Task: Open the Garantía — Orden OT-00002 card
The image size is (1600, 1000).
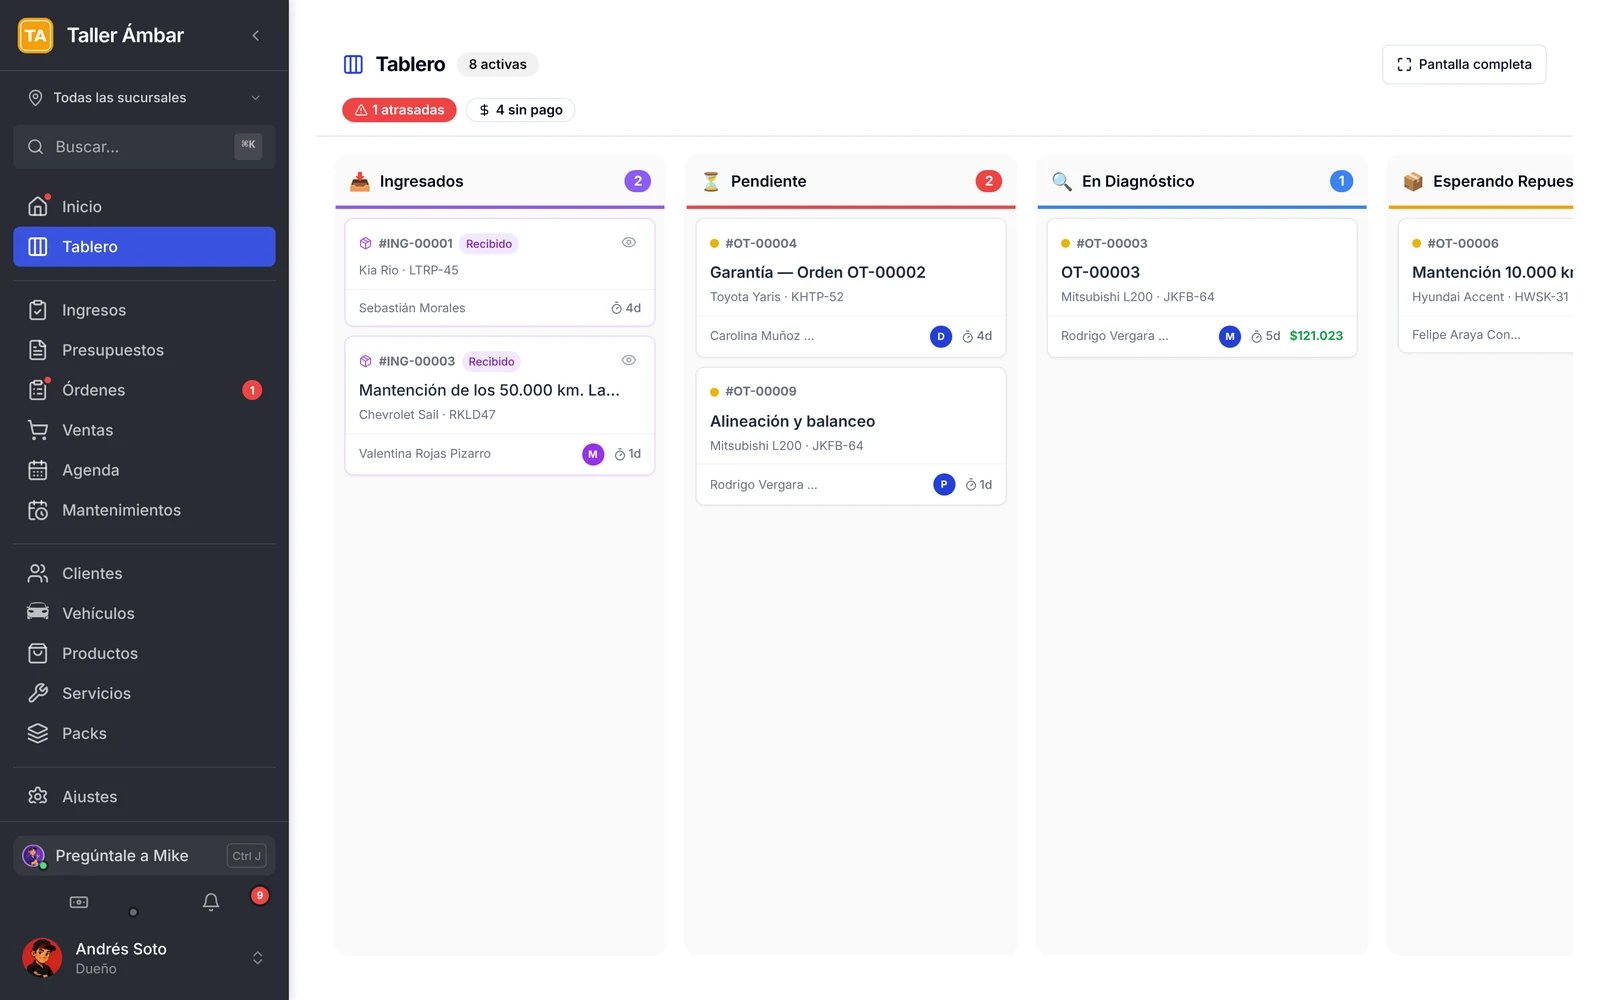Action: (x=851, y=288)
